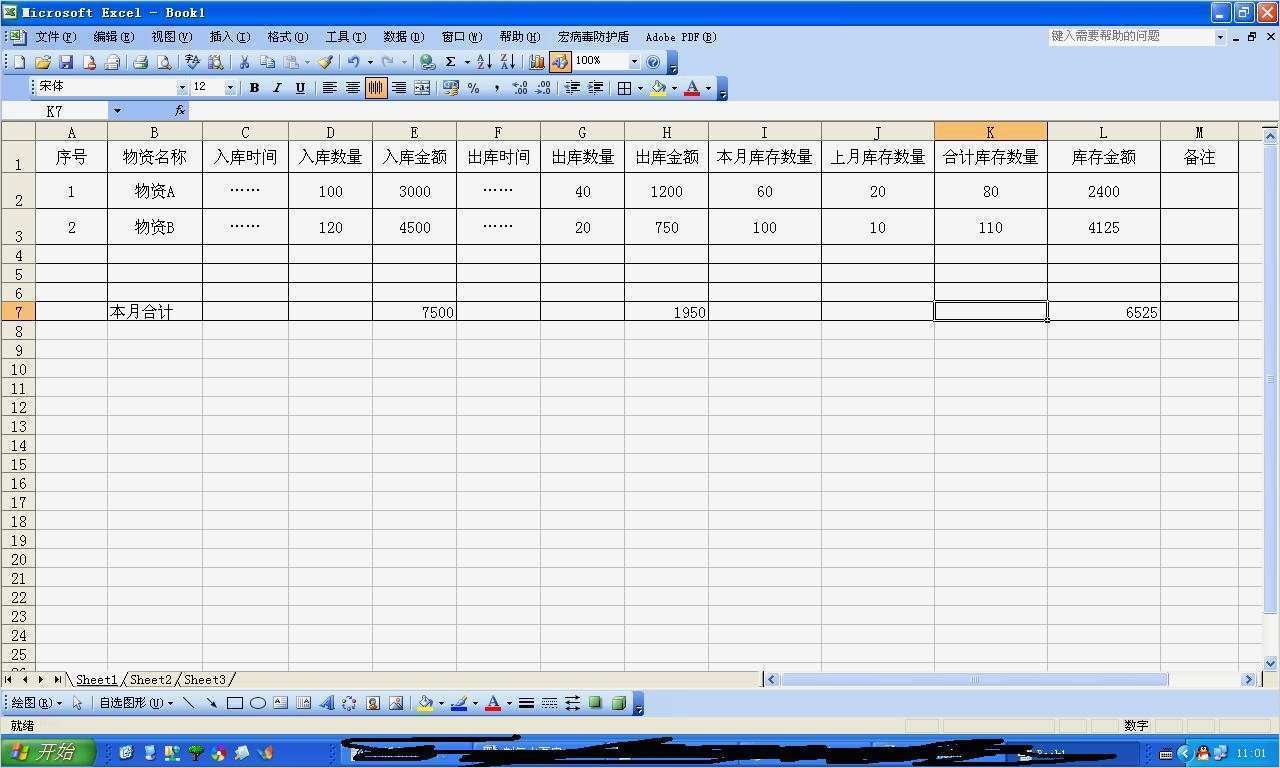
Task: Open the zoom percentage dropdown
Action: coord(634,61)
